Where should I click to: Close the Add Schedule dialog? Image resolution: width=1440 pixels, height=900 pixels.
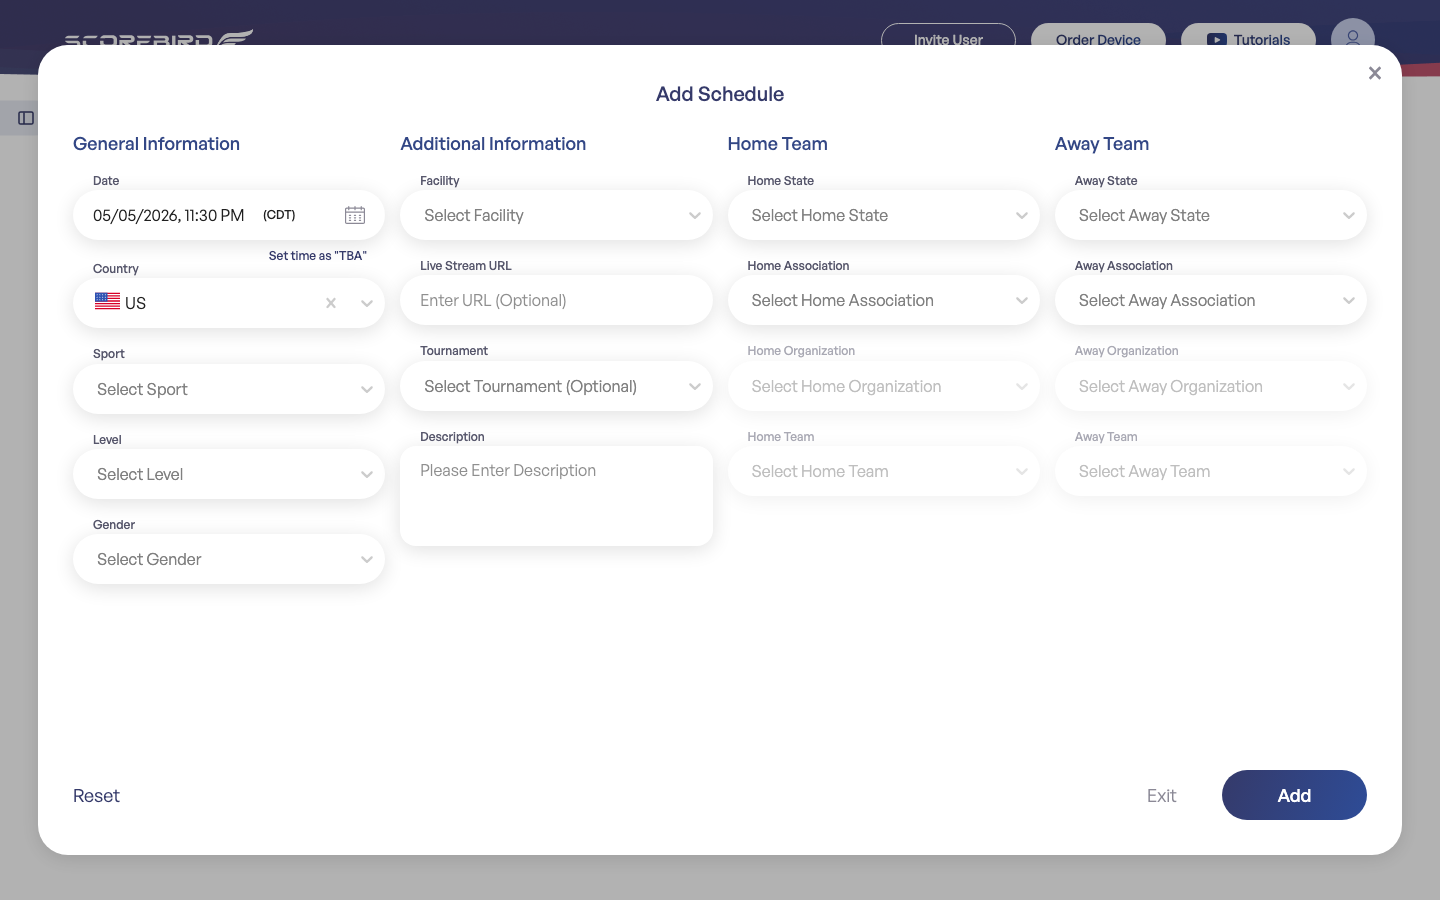(1375, 73)
